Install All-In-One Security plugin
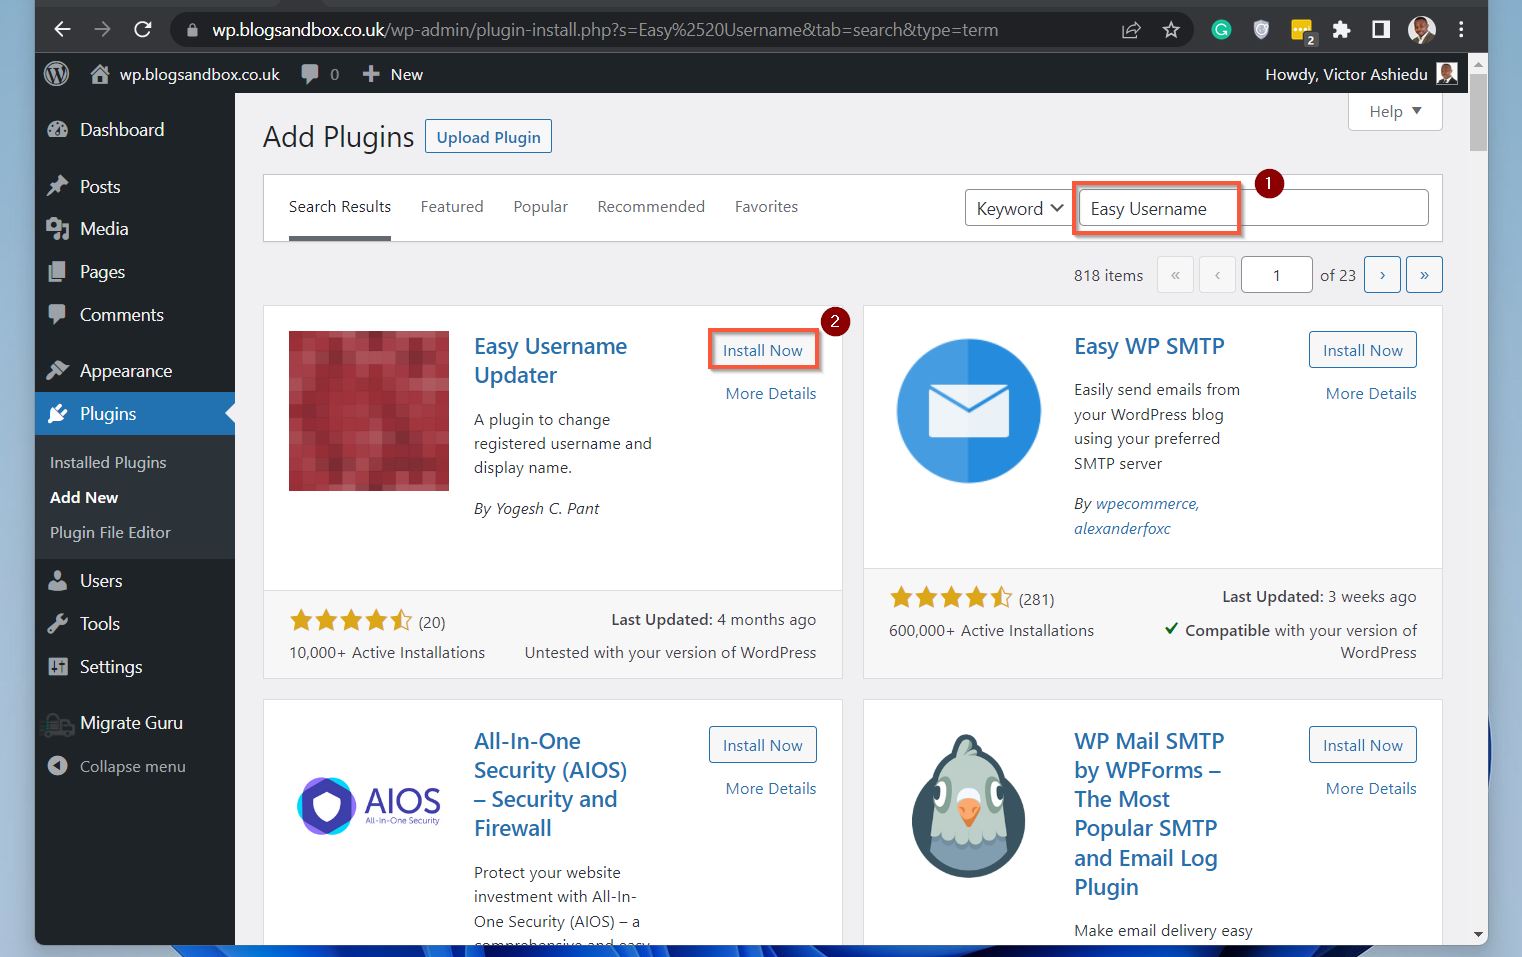 pyautogui.click(x=763, y=745)
